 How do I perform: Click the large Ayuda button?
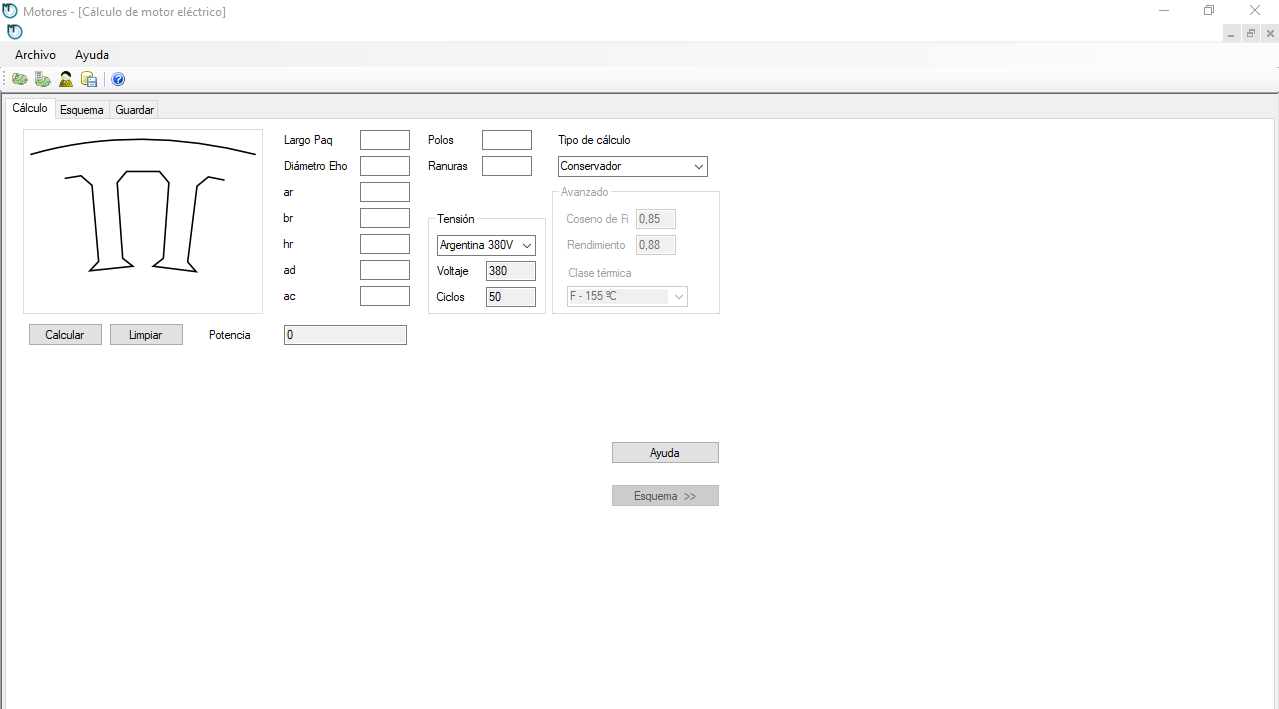[x=665, y=453]
